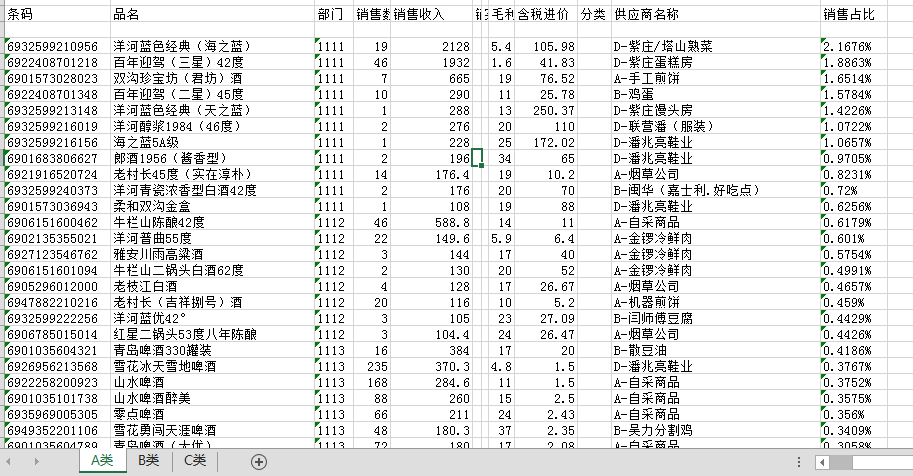The image size is (913, 476).
Task: Select cell 海之蓝5A级
Action: pos(213,142)
